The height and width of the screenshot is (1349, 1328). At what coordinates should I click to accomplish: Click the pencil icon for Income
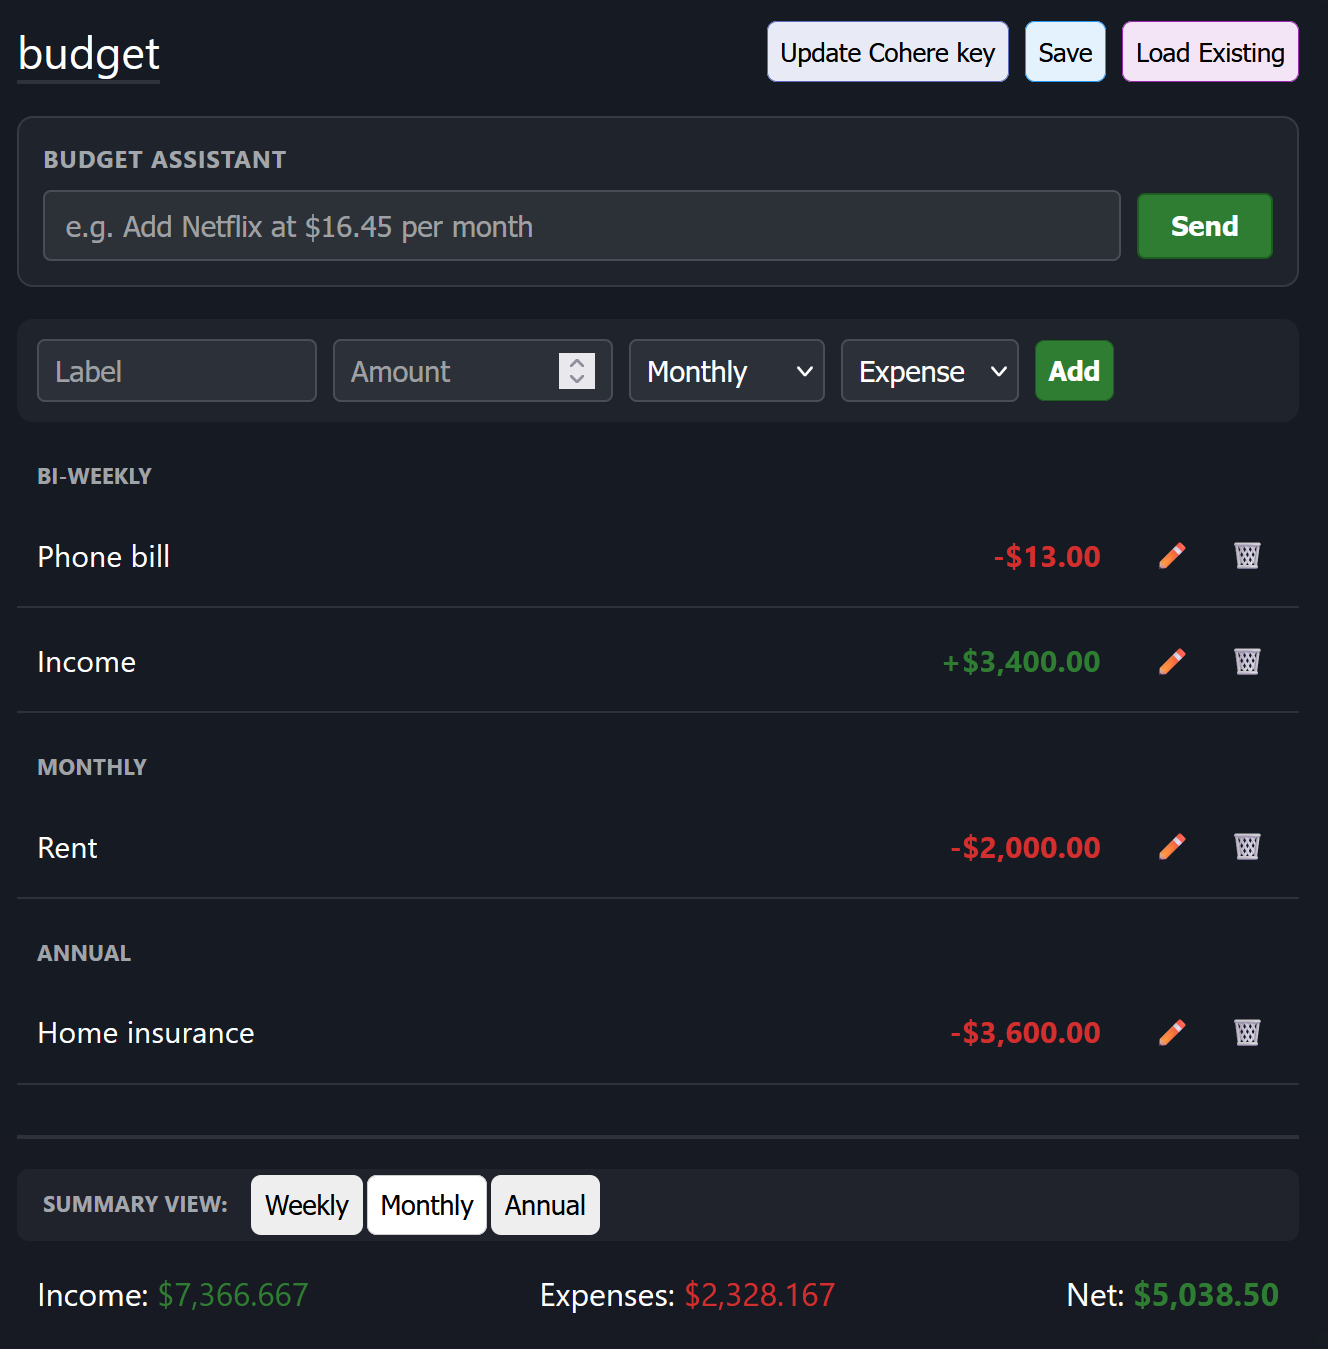[x=1172, y=662]
